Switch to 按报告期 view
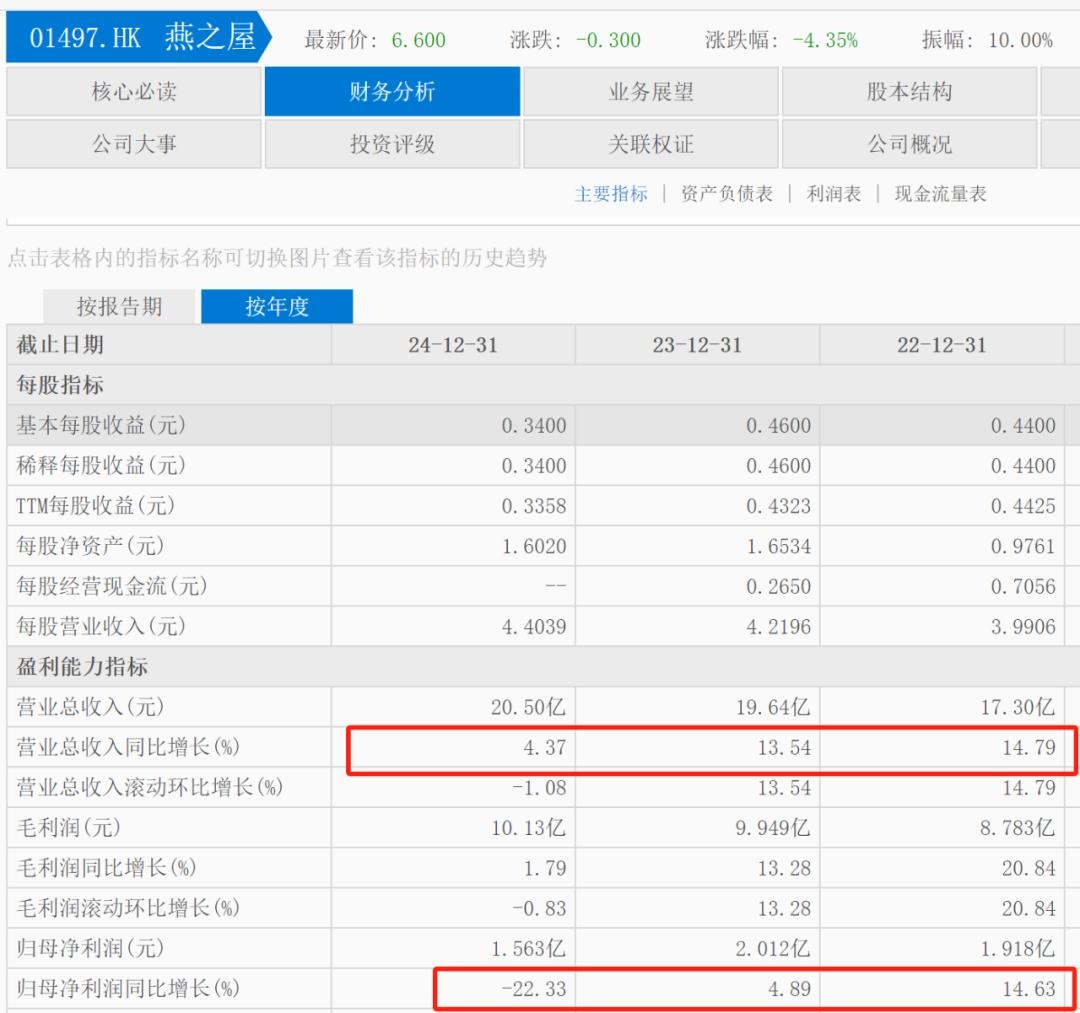1080x1013 pixels. (119, 307)
